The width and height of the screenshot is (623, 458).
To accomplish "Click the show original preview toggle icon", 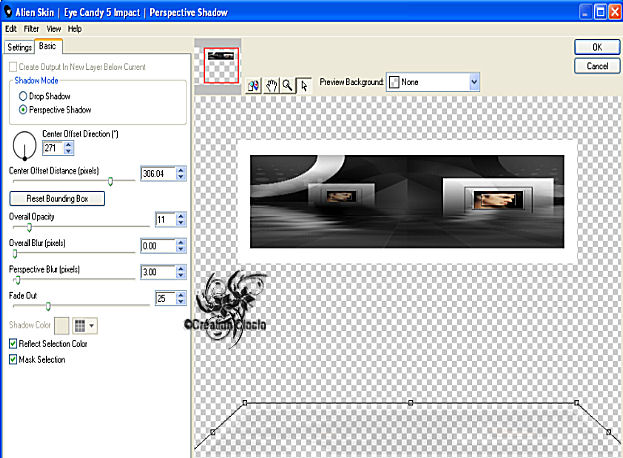I will (x=254, y=85).
